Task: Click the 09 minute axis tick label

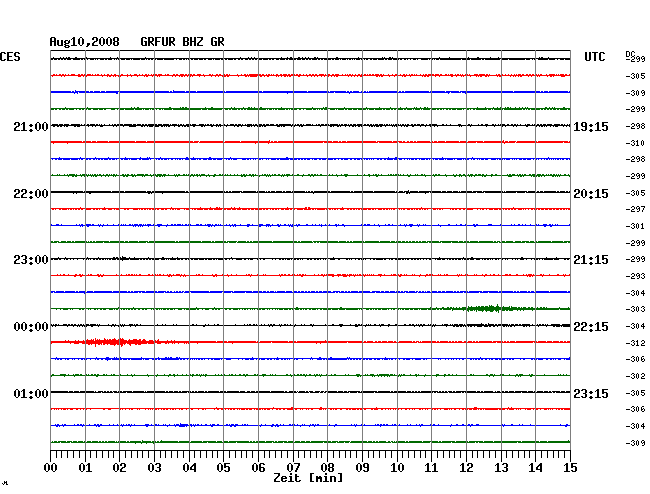Action: click(362, 467)
